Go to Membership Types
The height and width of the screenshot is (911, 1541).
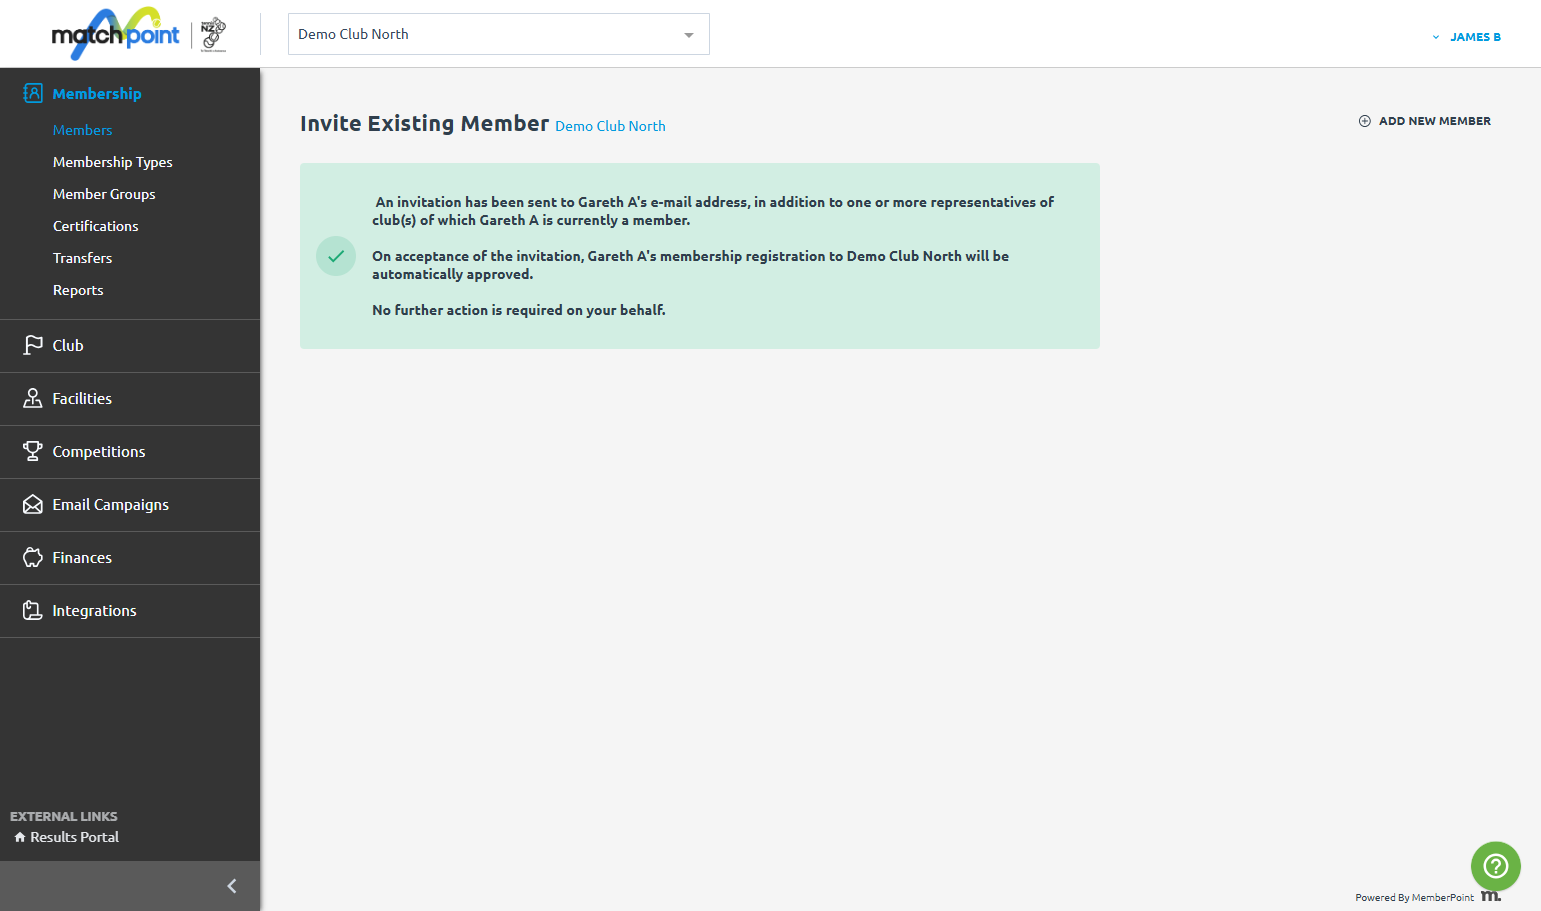coord(113,162)
